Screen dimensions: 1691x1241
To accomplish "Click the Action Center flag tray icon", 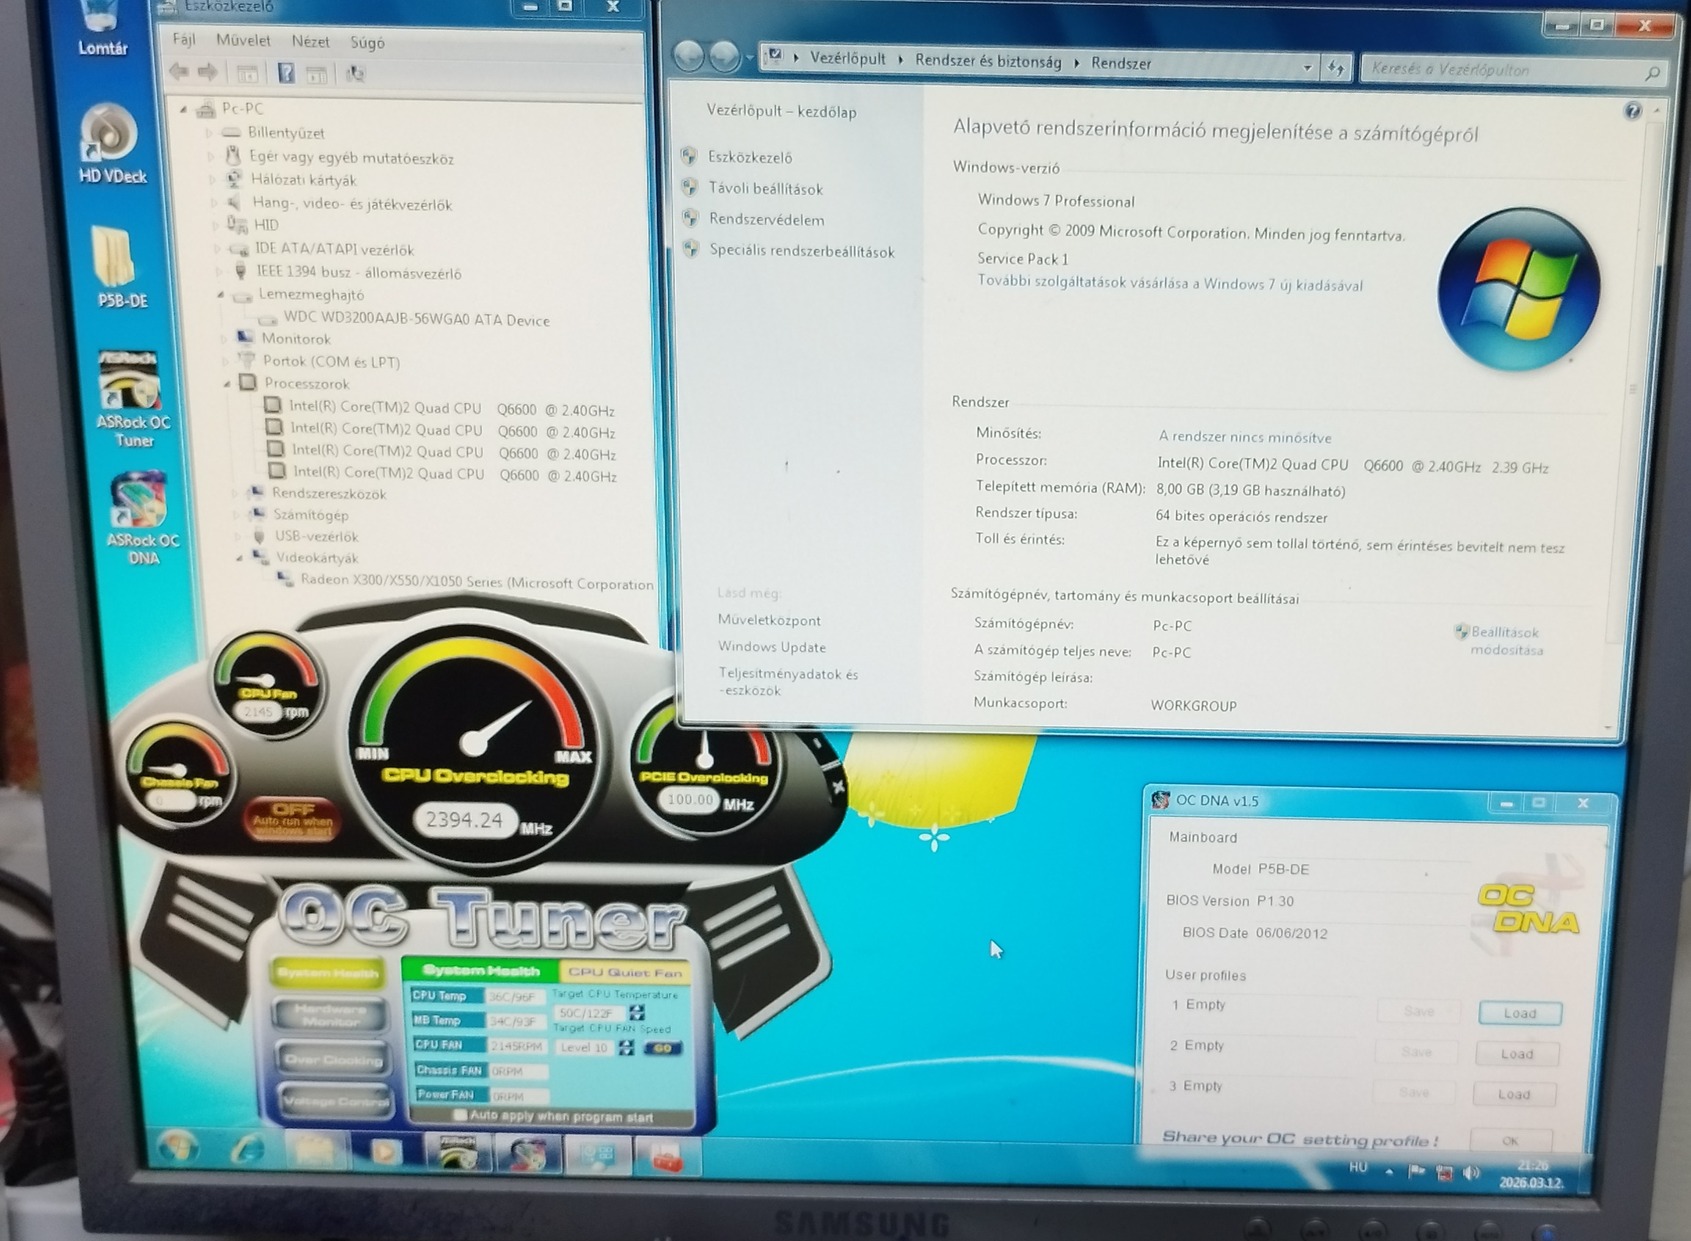I will pos(1416,1171).
